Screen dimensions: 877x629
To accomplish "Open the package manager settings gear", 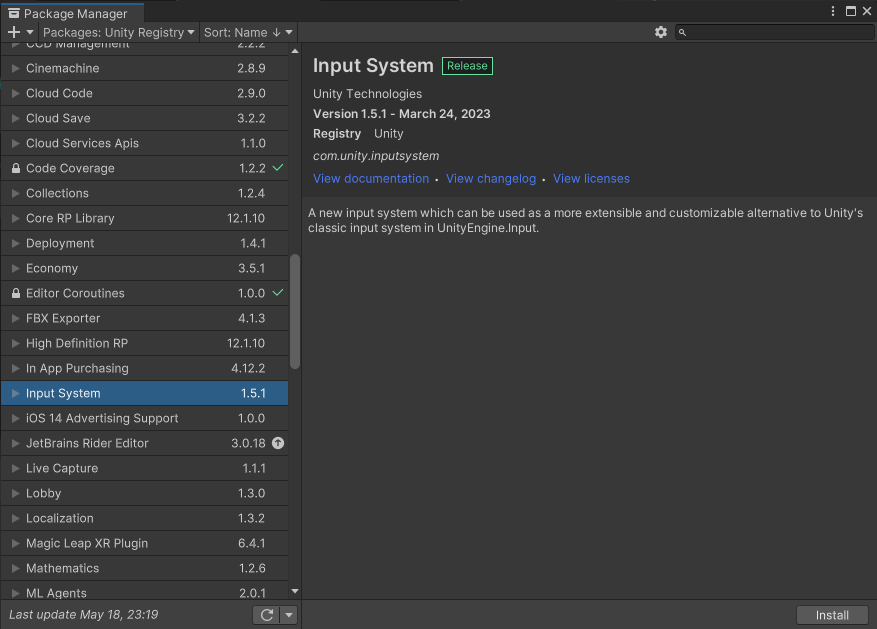I will pos(661,32).
